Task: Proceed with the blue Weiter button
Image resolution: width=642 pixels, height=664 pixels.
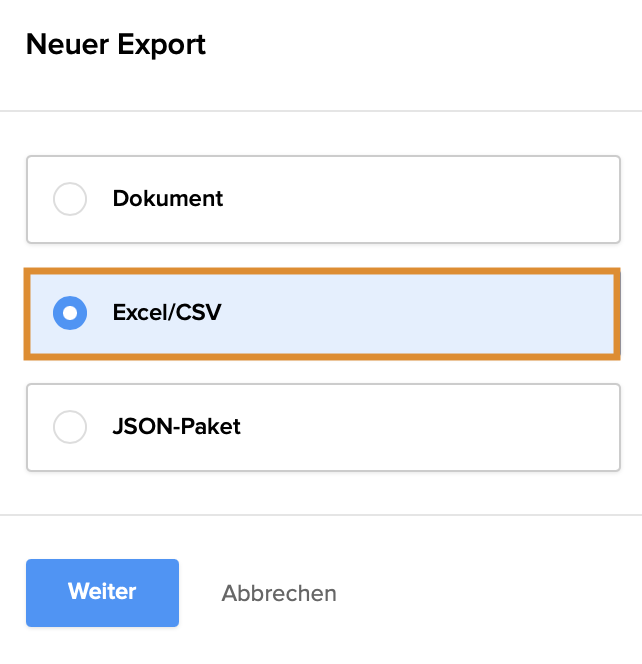Action: [102, 592]
